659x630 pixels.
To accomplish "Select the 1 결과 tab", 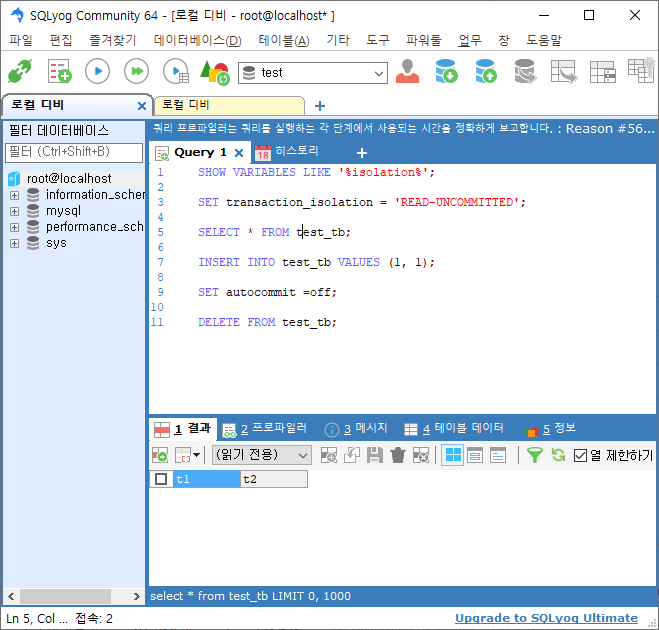I will pos(183,429).
